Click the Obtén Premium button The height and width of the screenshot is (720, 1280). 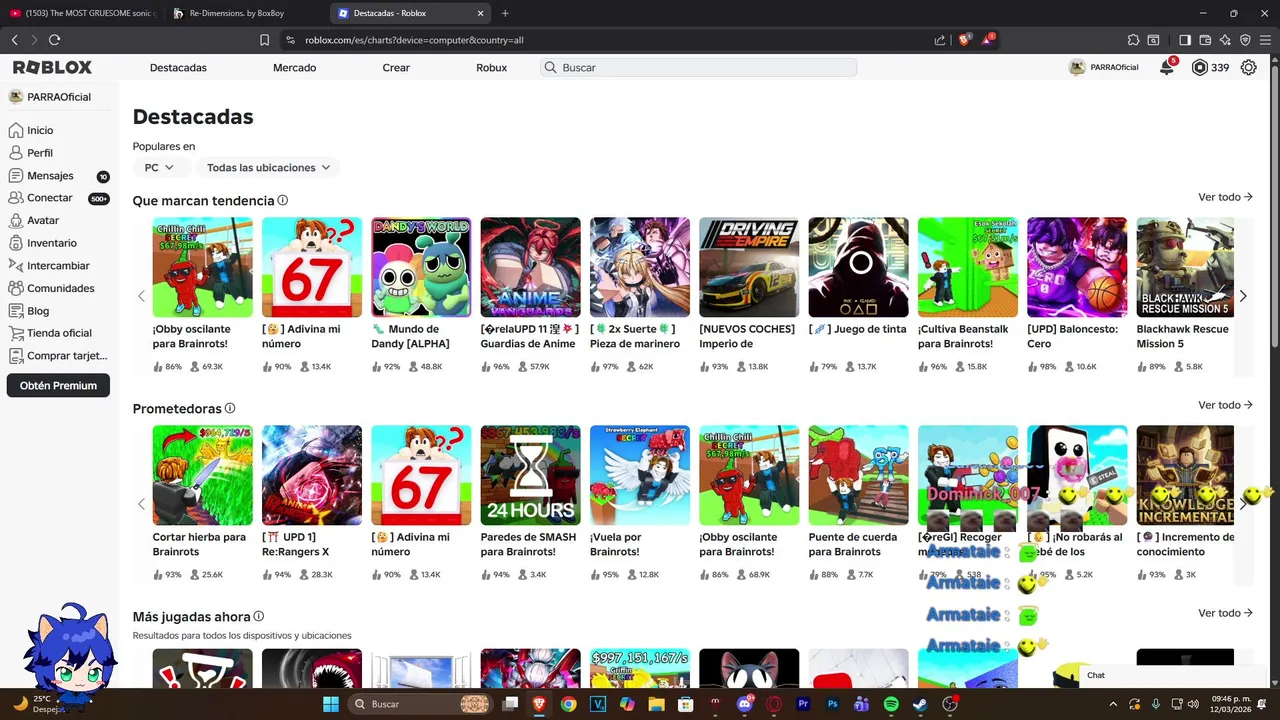[x=58, y=385]
